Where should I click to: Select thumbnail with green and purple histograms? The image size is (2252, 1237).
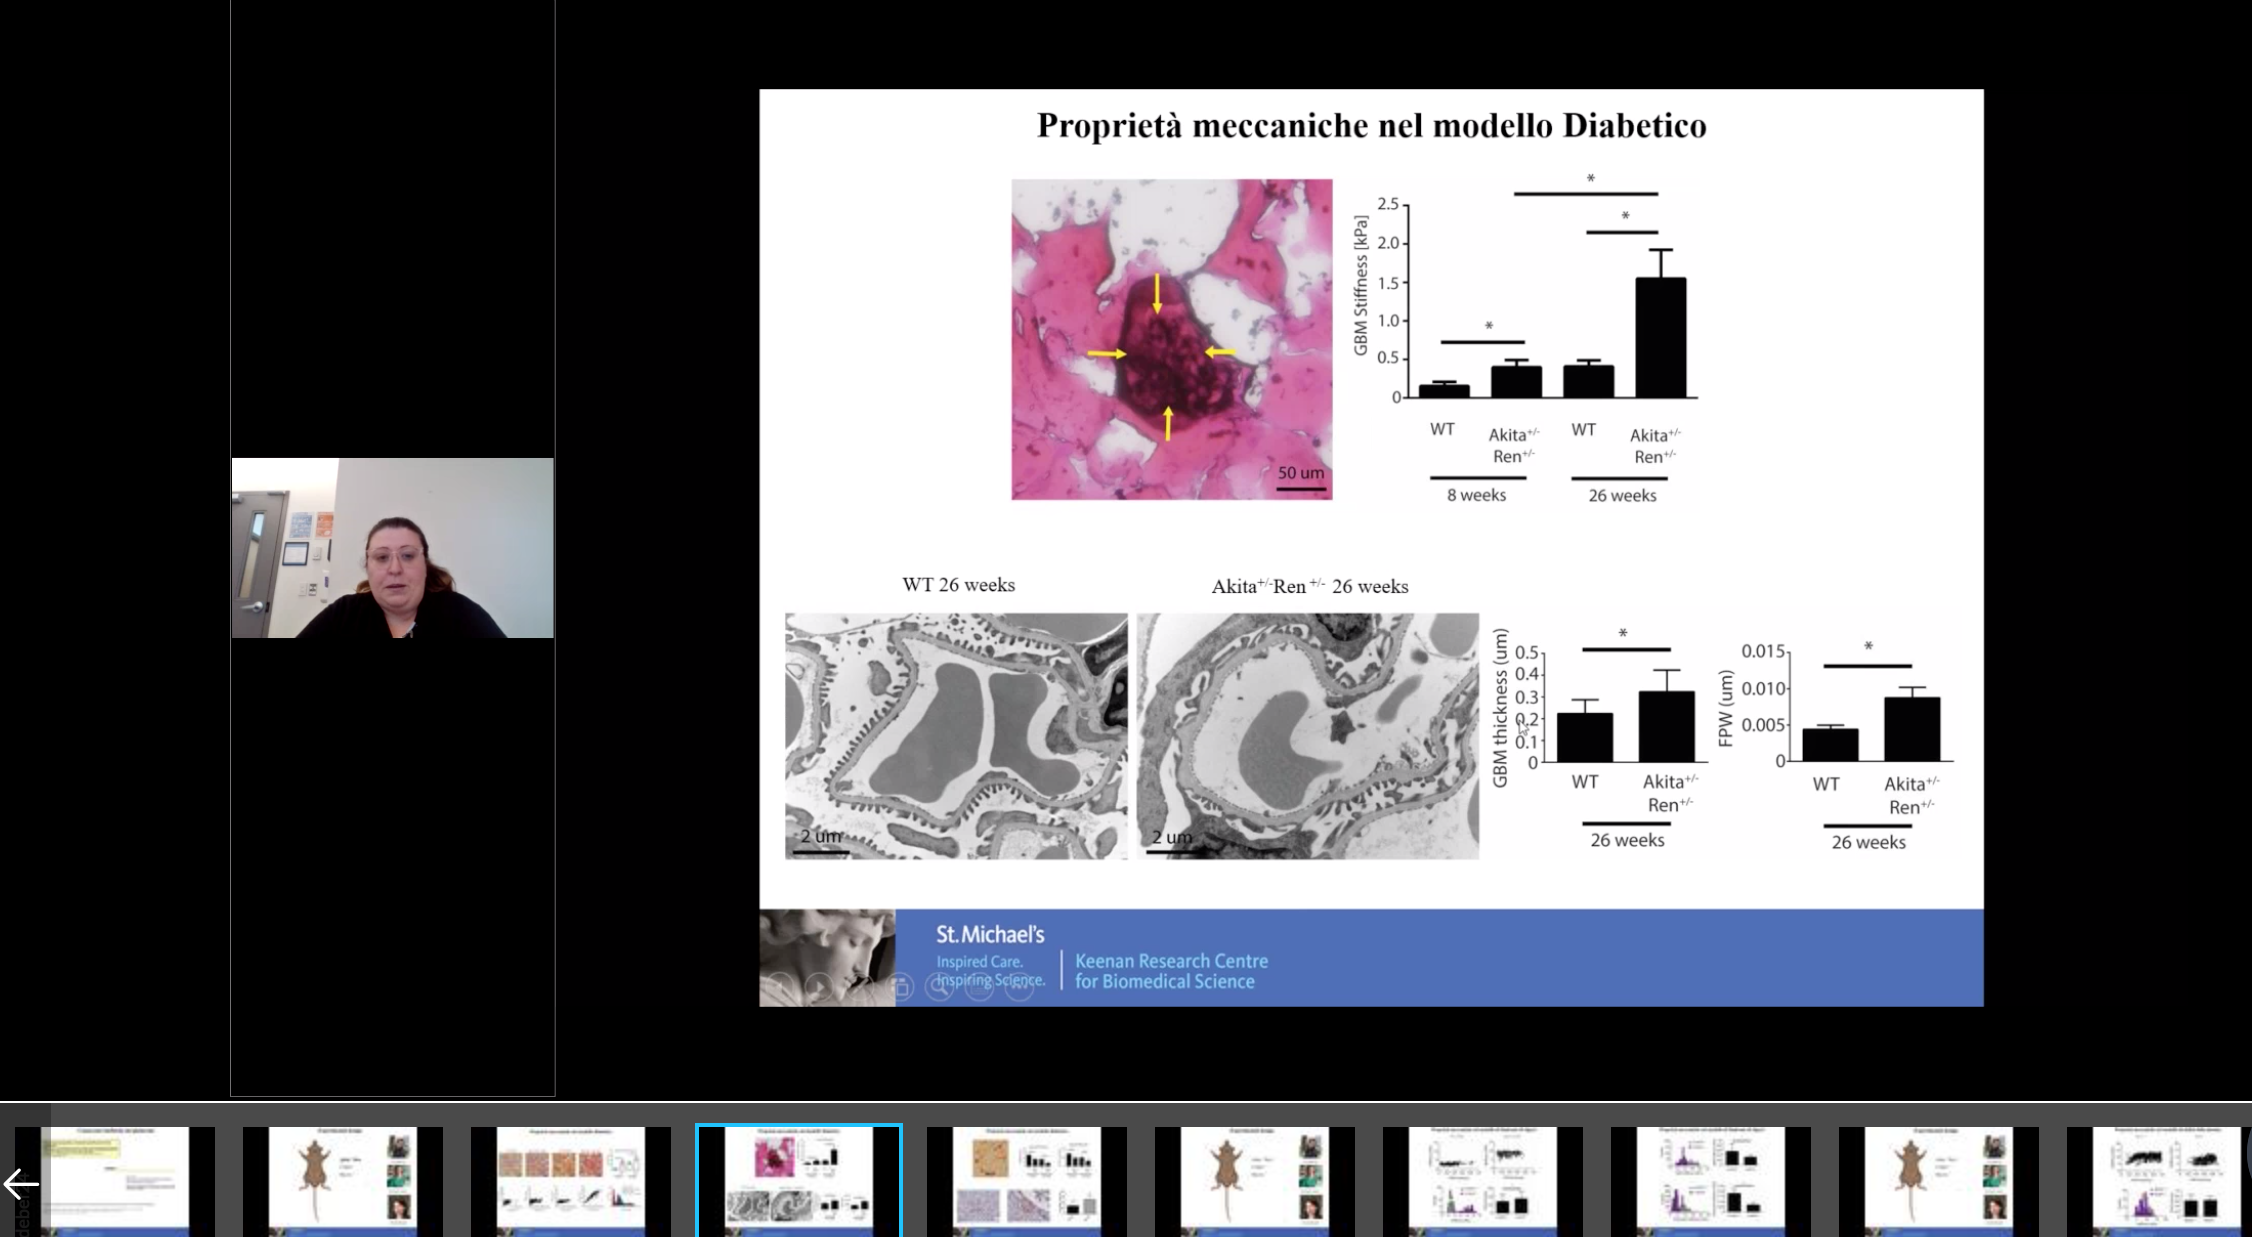tap(1483, 1180)
